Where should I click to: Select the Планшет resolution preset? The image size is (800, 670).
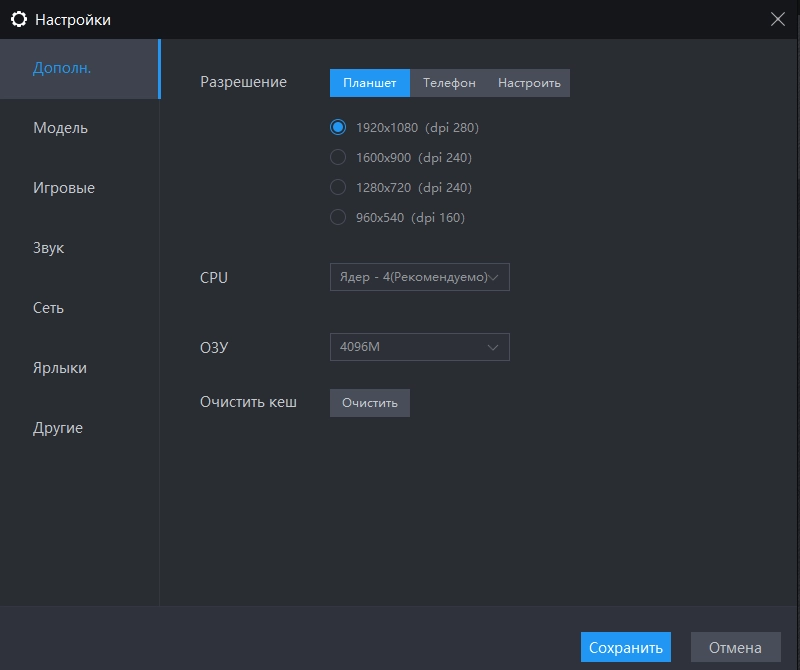[369, 83]
